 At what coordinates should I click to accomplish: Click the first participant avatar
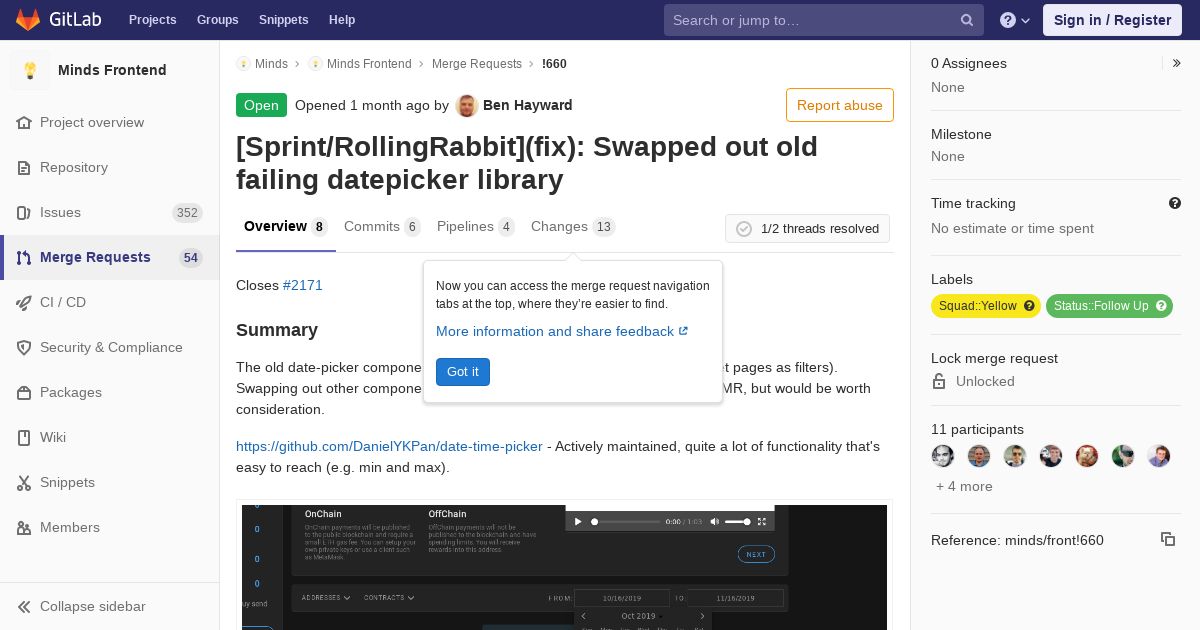coord(943,456)
